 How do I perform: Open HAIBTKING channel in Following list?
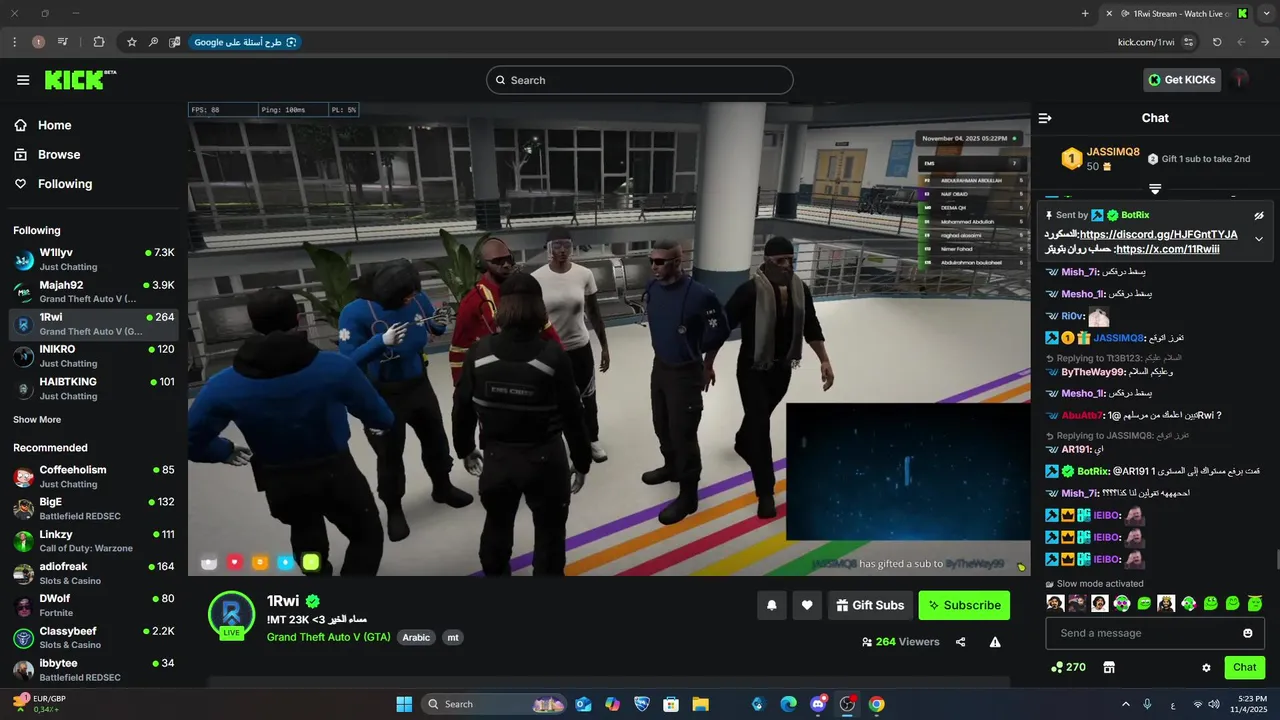tap(94, 388)
